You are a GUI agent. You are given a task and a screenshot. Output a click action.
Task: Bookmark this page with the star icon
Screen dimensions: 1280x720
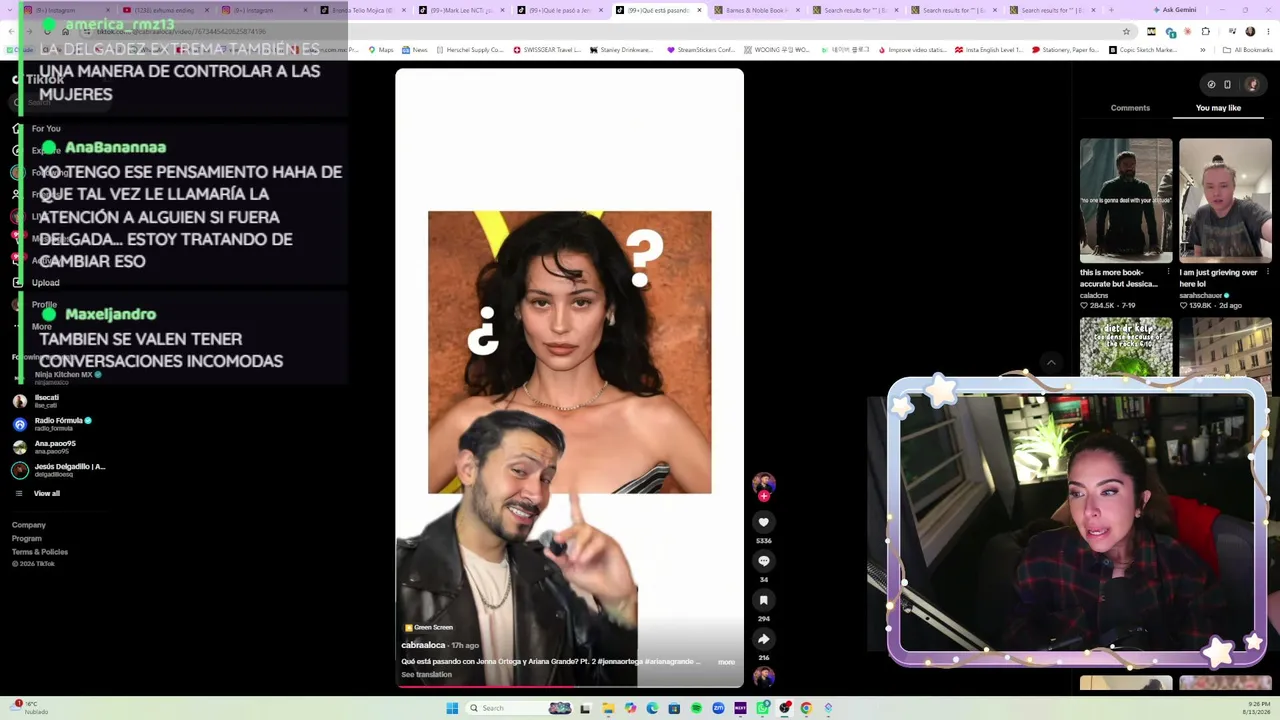(x=1126, y=31)
